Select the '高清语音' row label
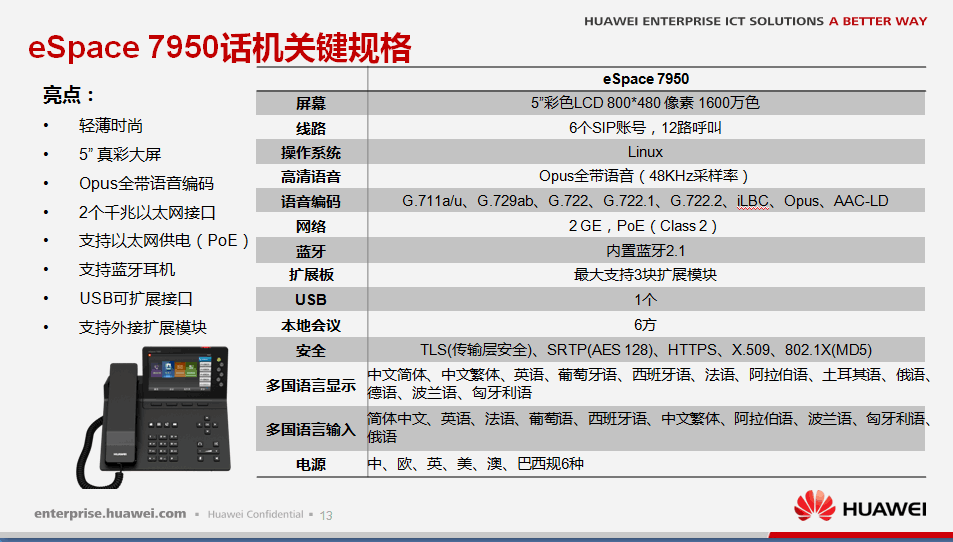Viewport: 953px width, 542px height. pyautogui.click(x=311, y=177)
